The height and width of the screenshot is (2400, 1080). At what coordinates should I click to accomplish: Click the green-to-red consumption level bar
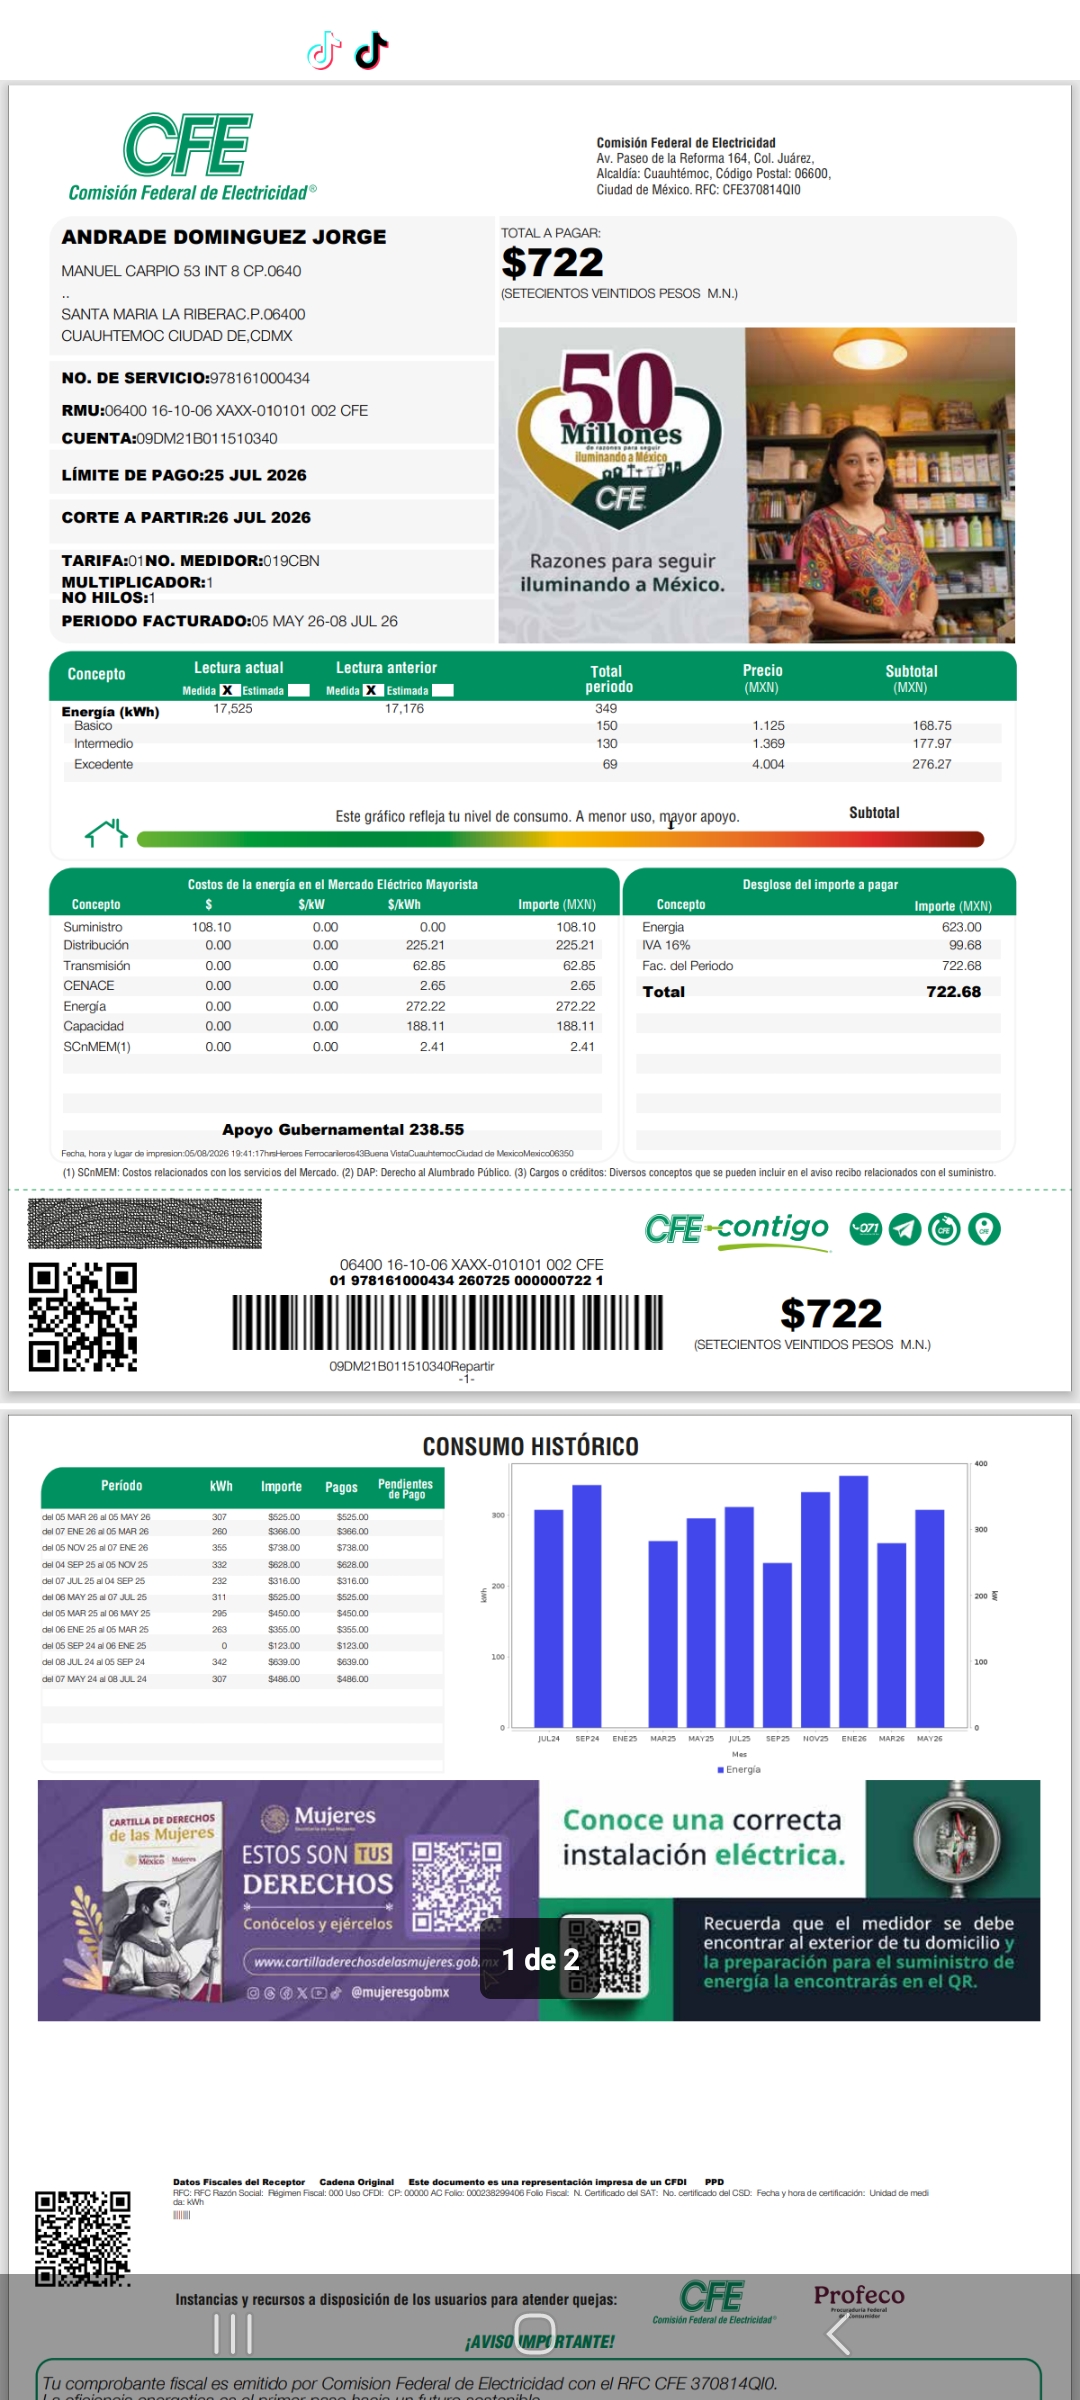pyautogui.click(x=560, y=839)
